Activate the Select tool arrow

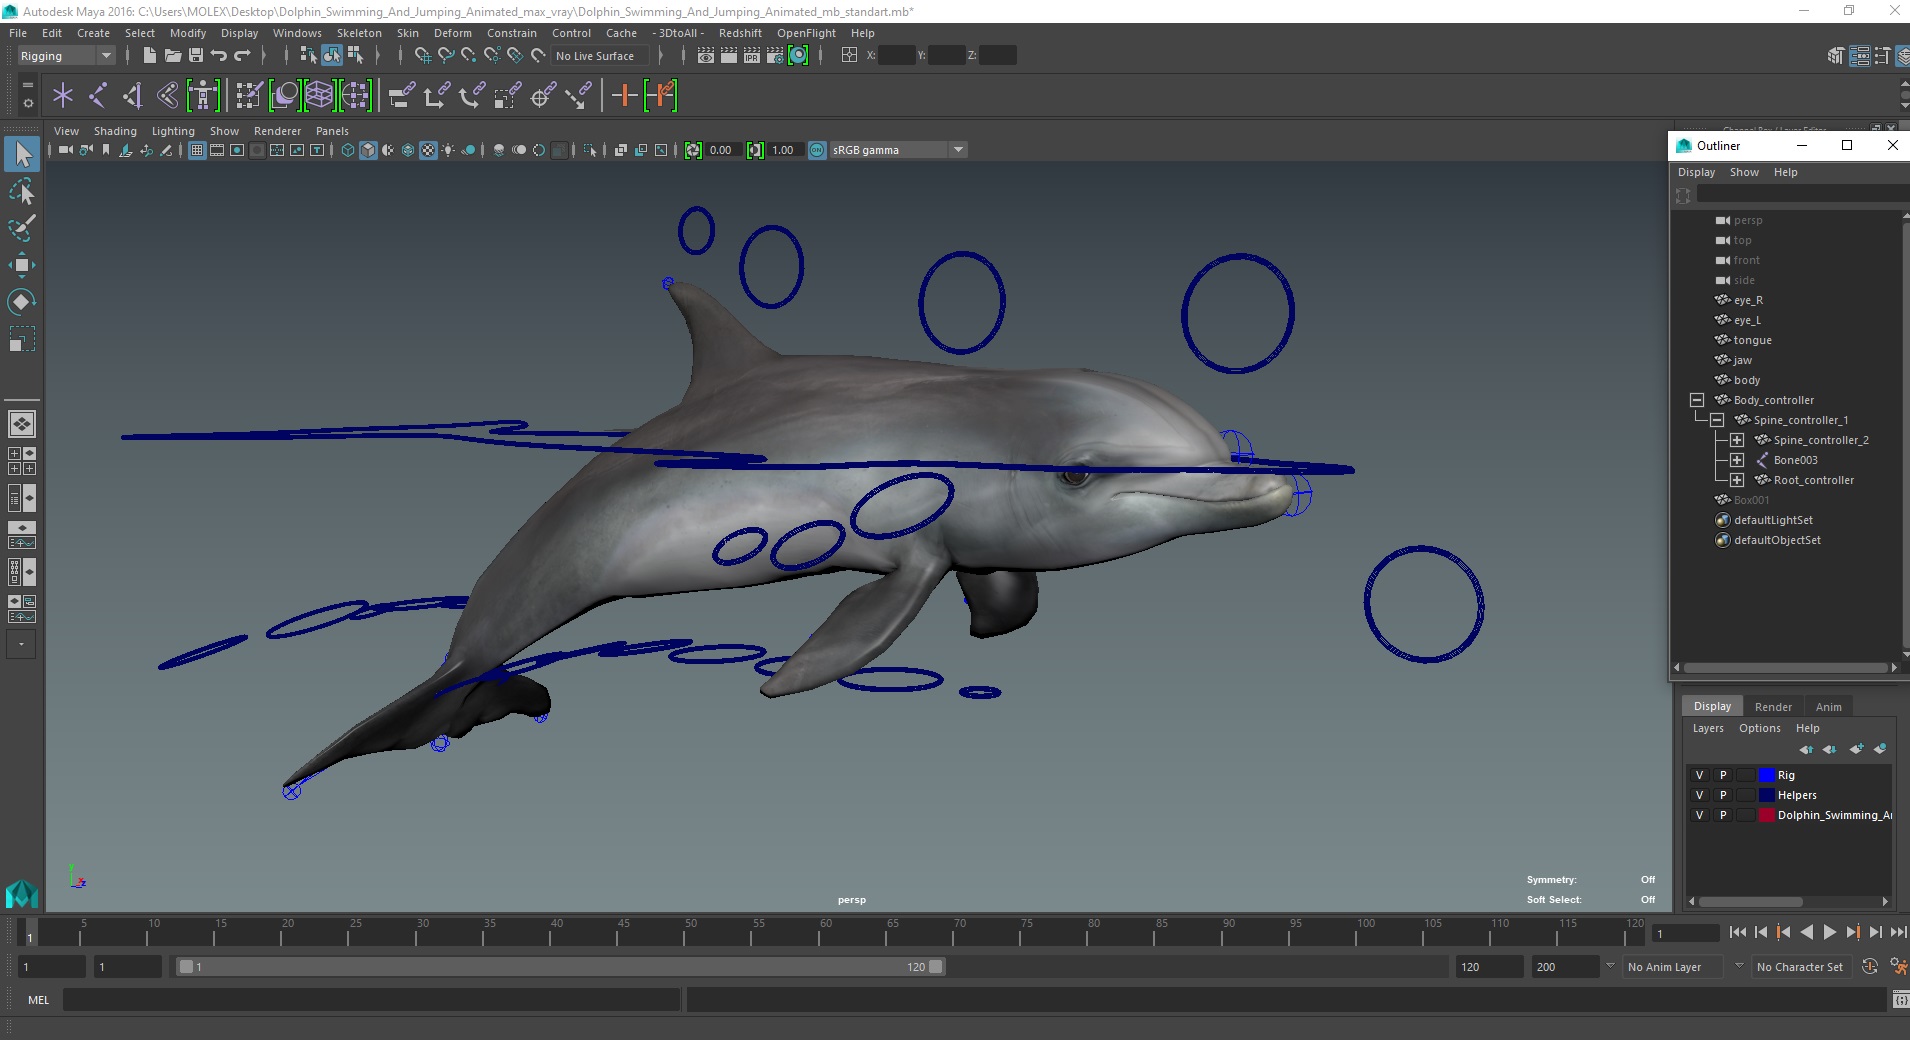[22, 154]
